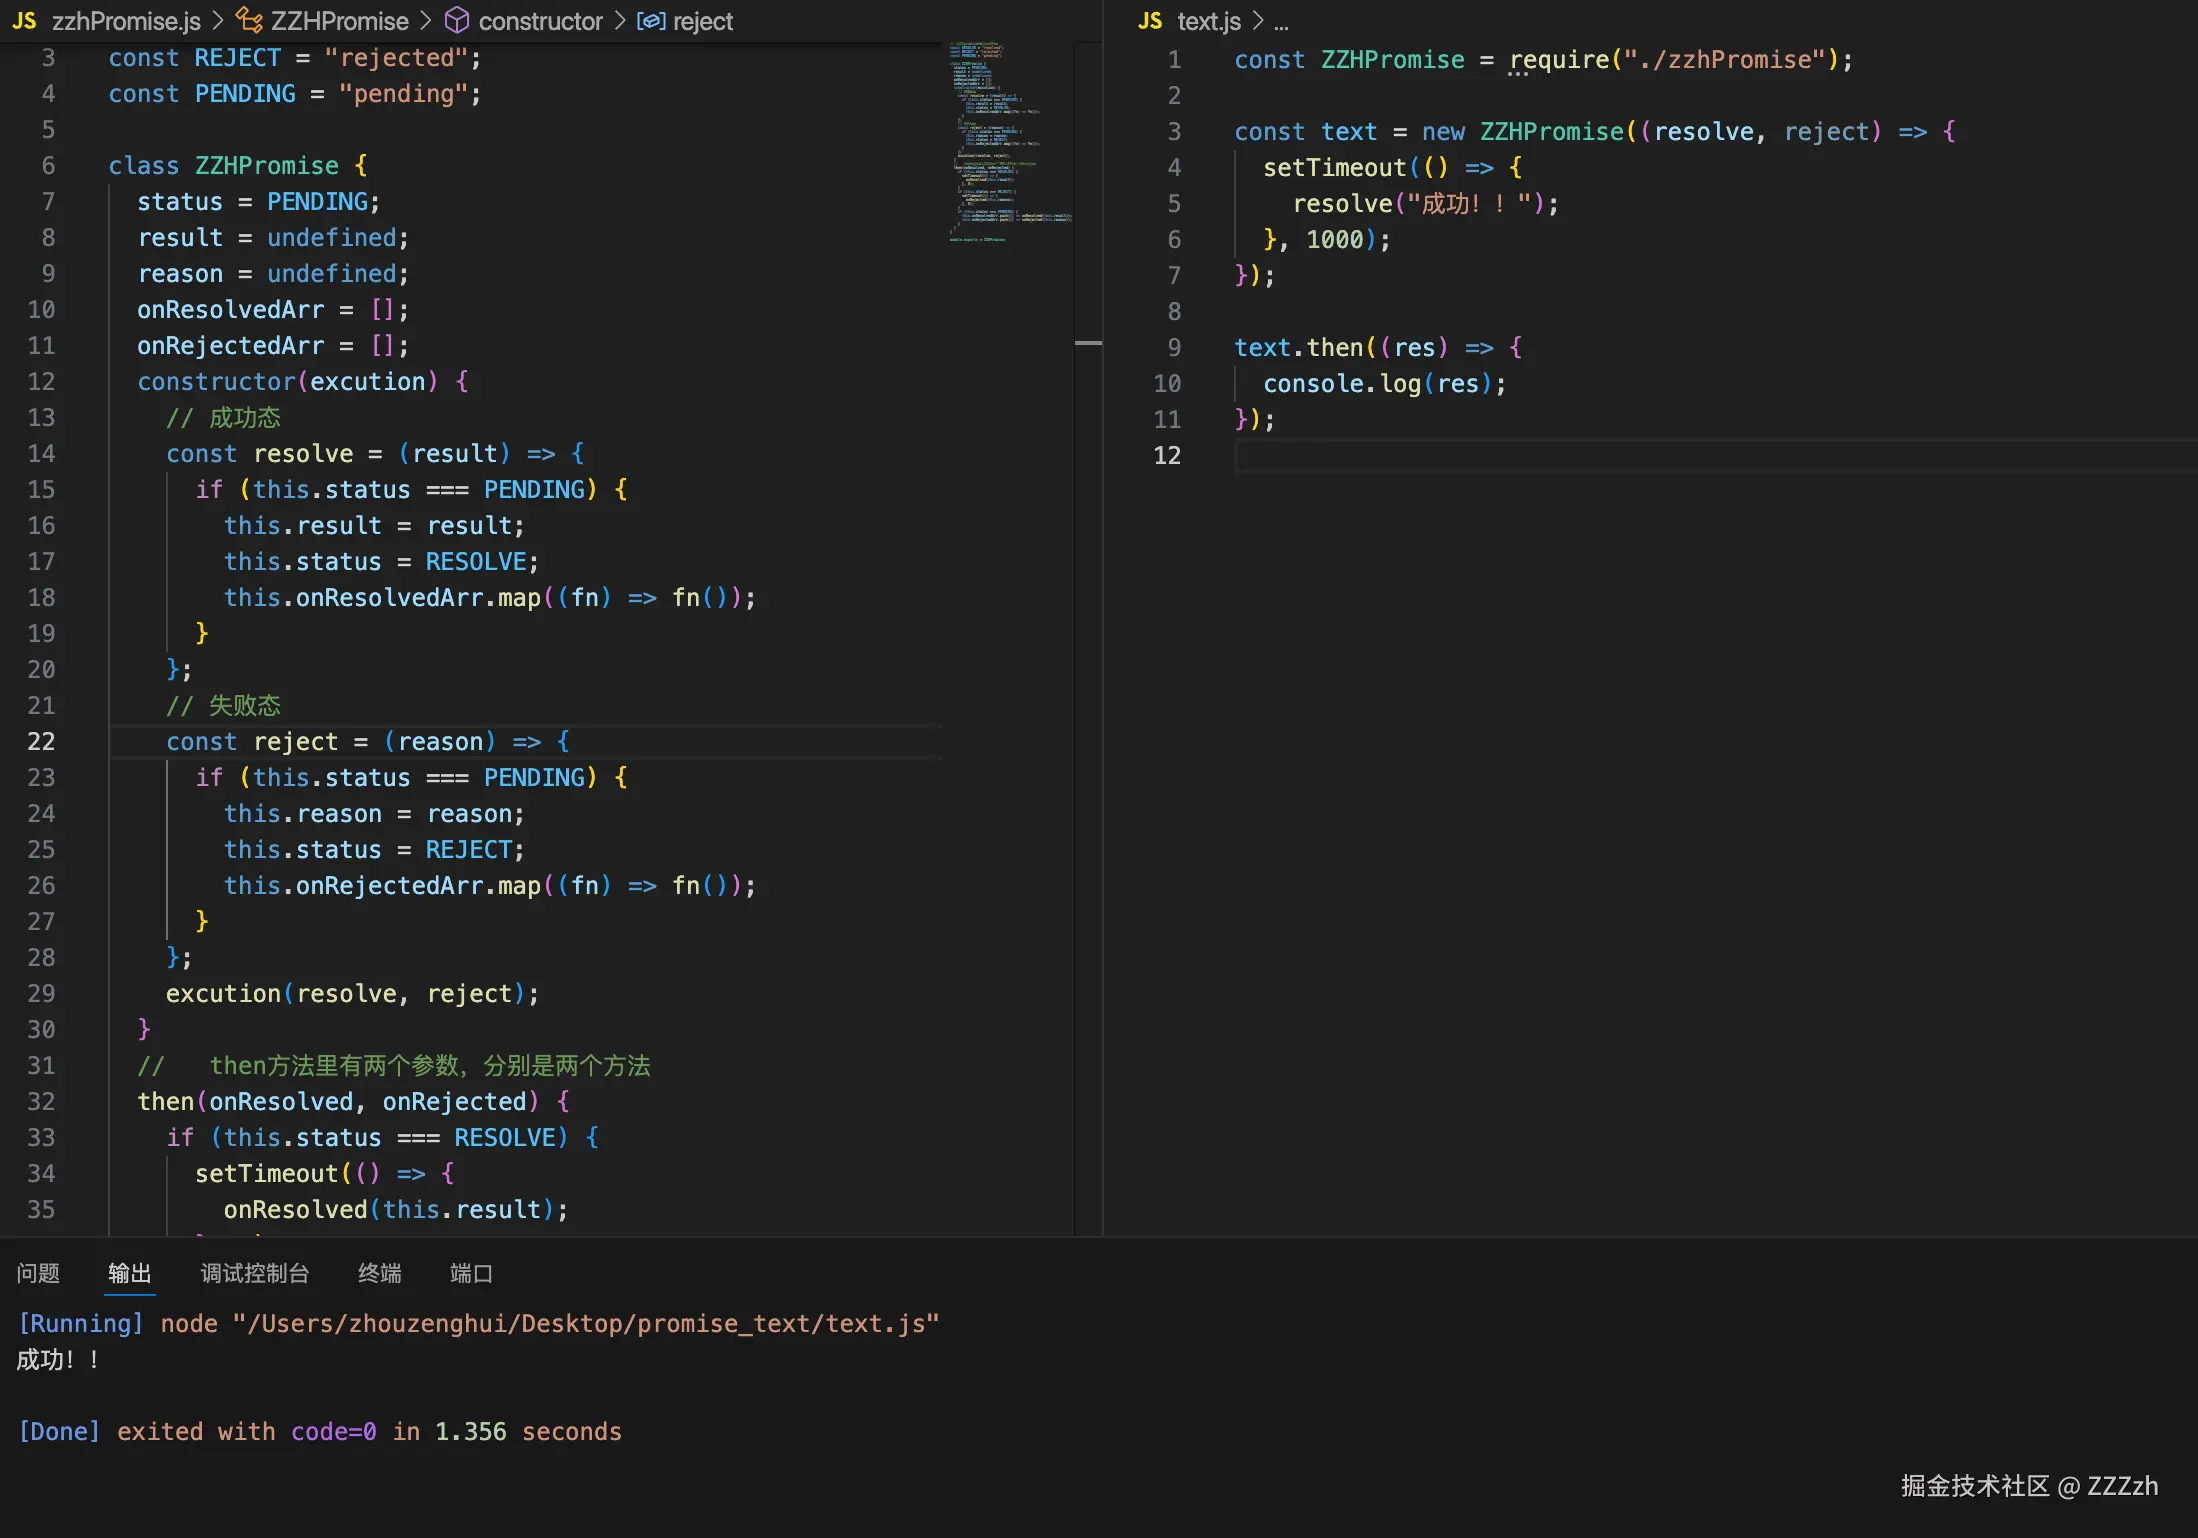Viewport: 2198px width, 1538px height.
Task: Click the text.js file path in output
Action: 585,1323
